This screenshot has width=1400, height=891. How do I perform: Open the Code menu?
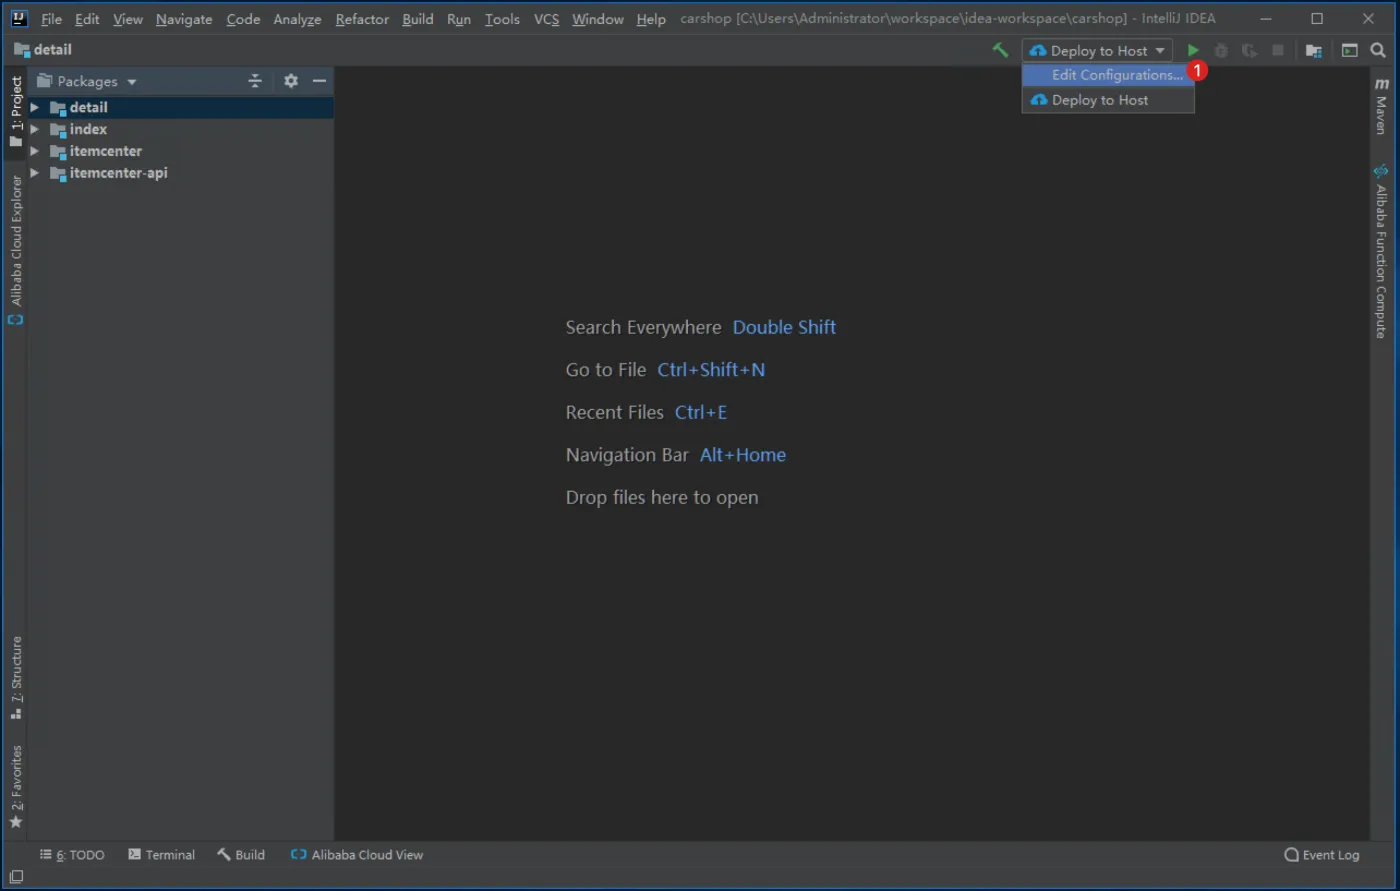[243, 19]
